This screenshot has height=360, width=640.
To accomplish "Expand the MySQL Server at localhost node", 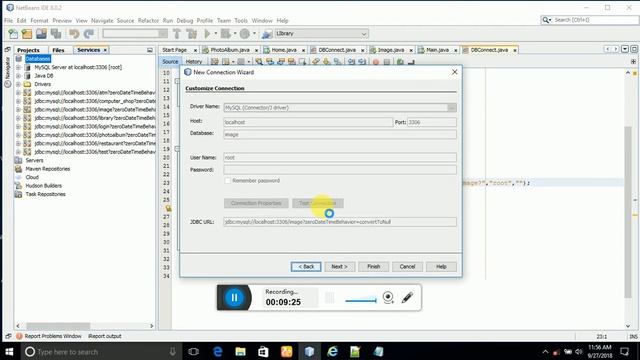I will pyautogui.click(x=18, y=67).
